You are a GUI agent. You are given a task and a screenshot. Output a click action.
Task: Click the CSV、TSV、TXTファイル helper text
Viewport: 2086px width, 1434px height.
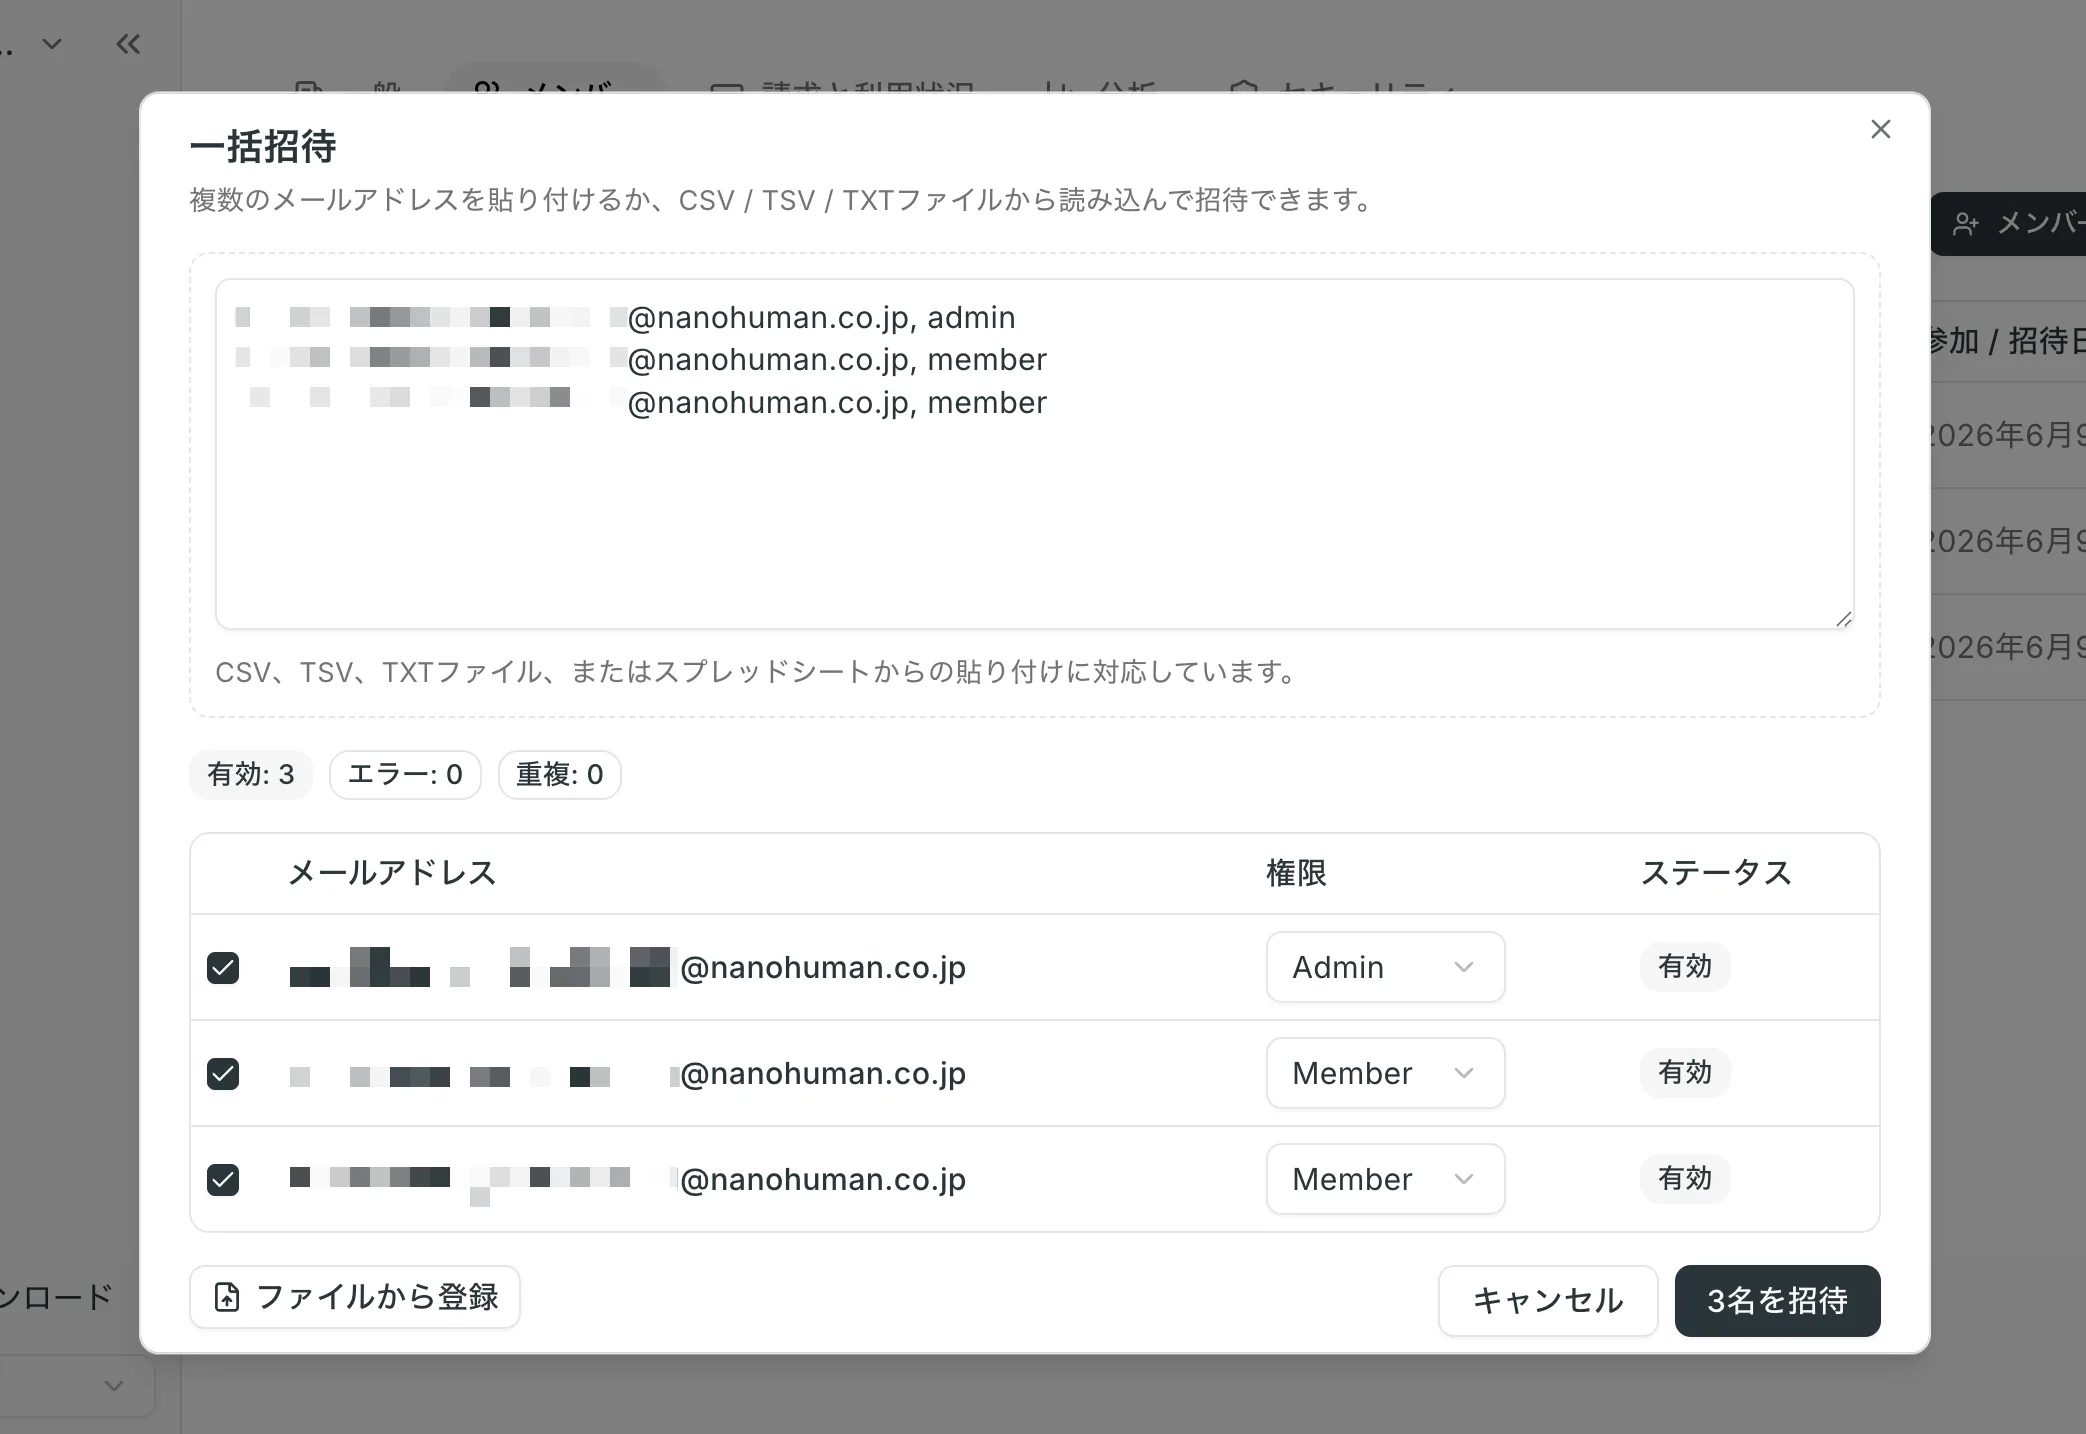[x=756, y=672]
